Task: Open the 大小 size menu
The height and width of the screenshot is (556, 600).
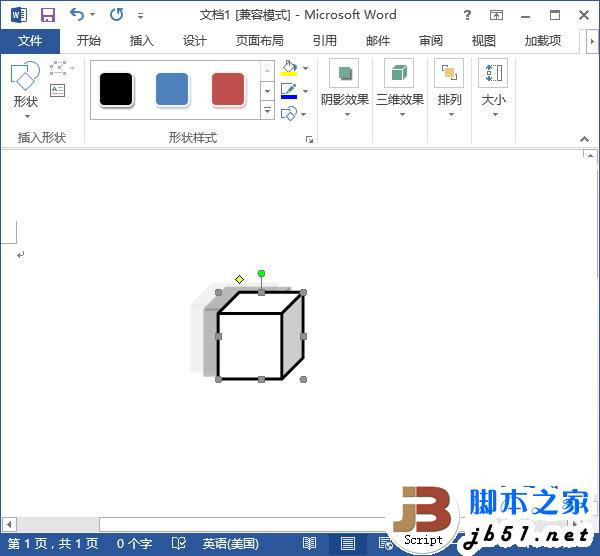Action: (x=493, y=88)
